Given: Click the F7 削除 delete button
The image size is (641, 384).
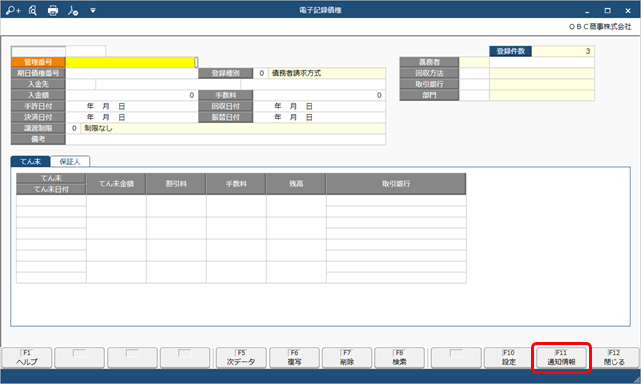Looking at the screenshot, I should (347, 357).
